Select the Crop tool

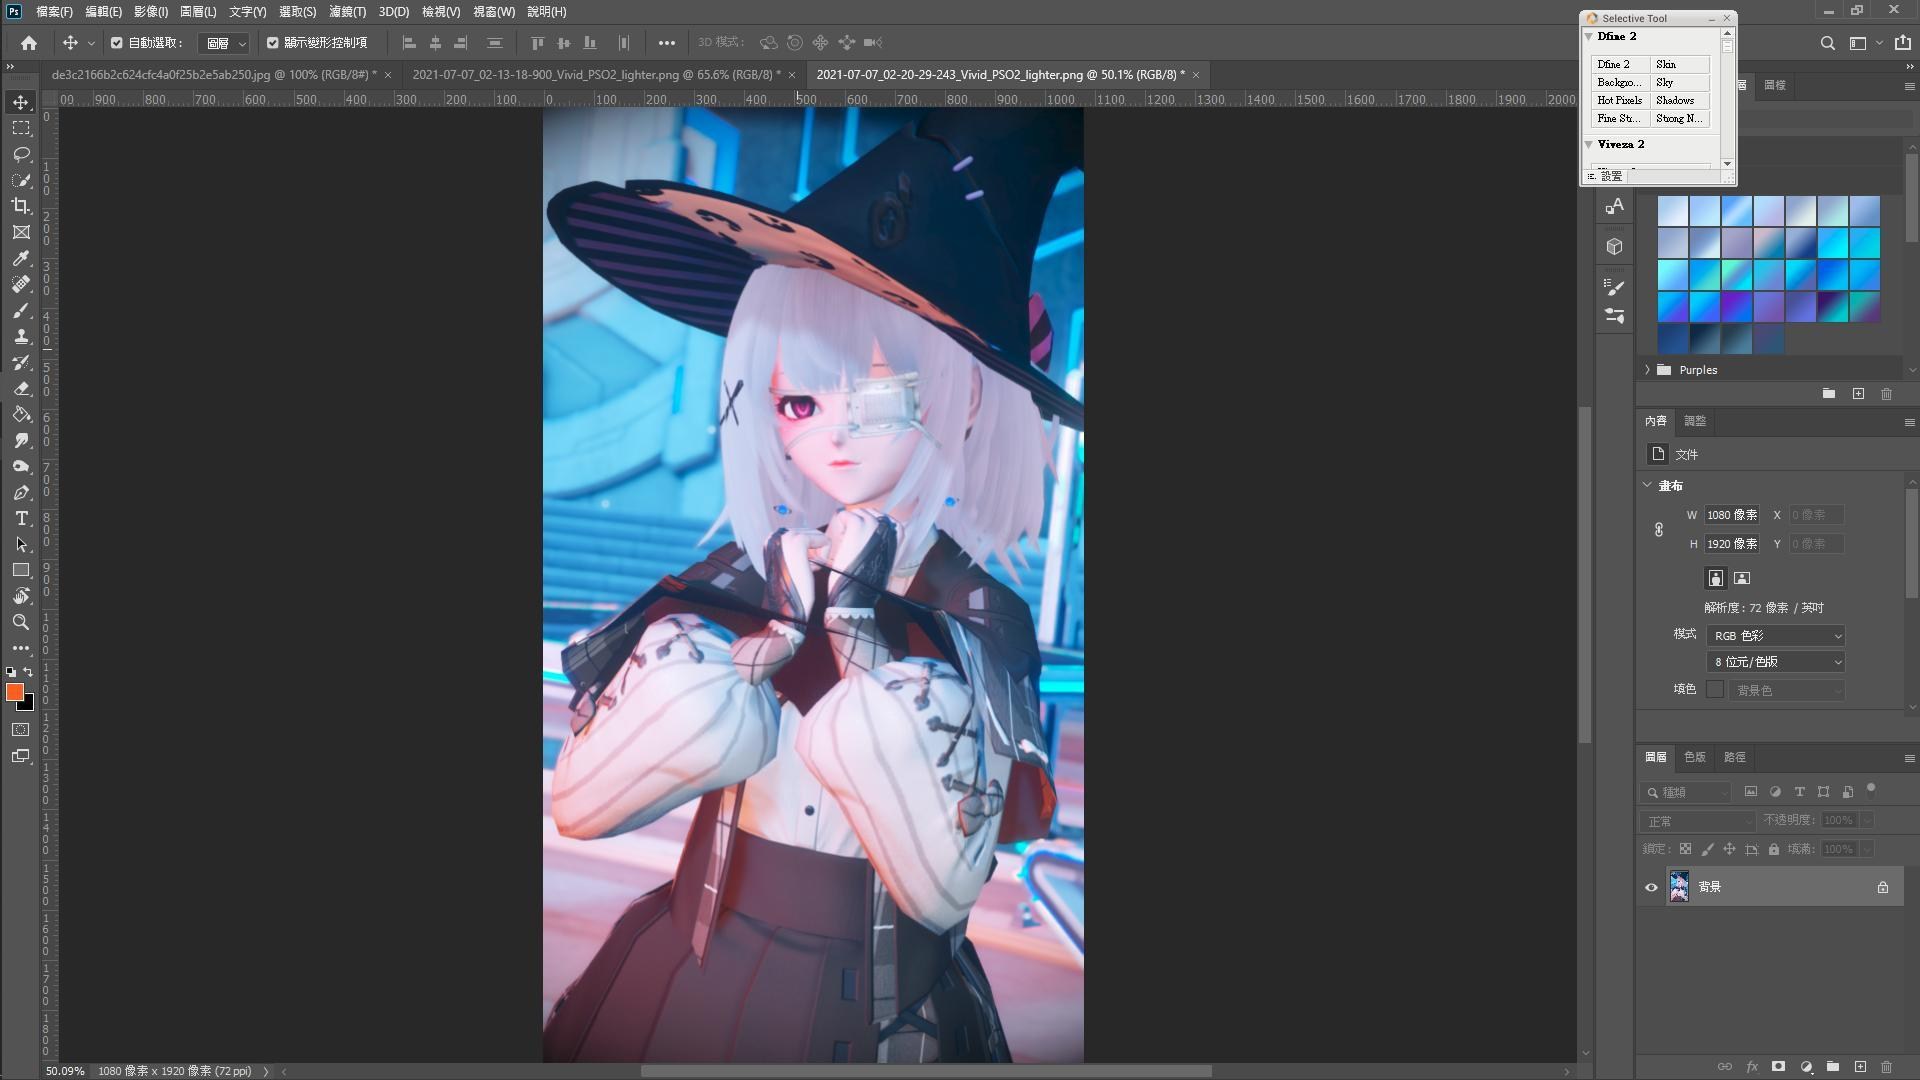pyautogui.click(x=21, y=206)
